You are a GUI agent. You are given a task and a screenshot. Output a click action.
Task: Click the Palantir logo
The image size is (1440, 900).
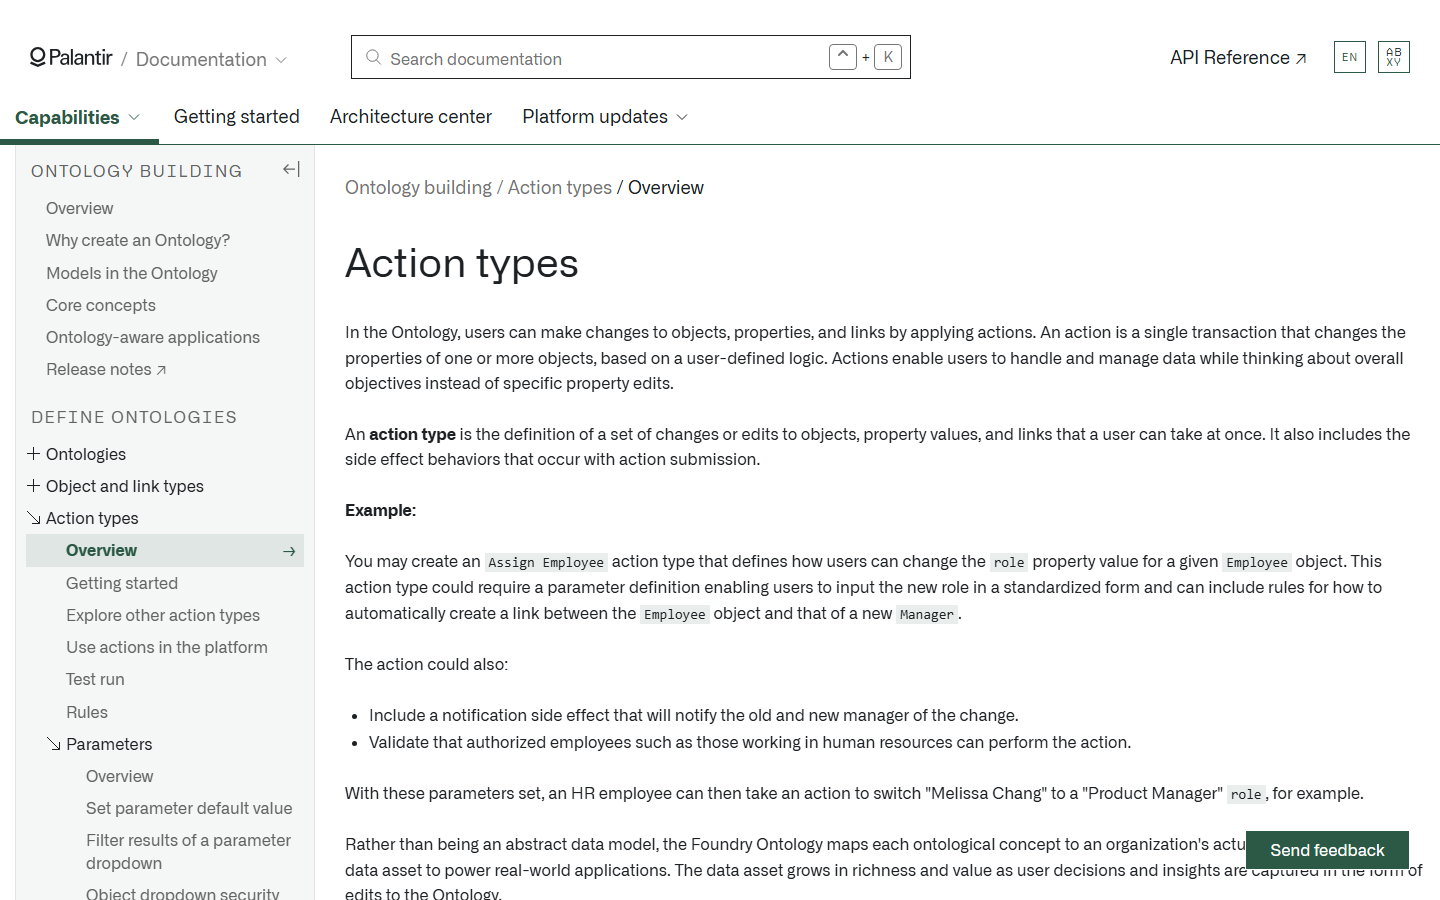[71, 58]
